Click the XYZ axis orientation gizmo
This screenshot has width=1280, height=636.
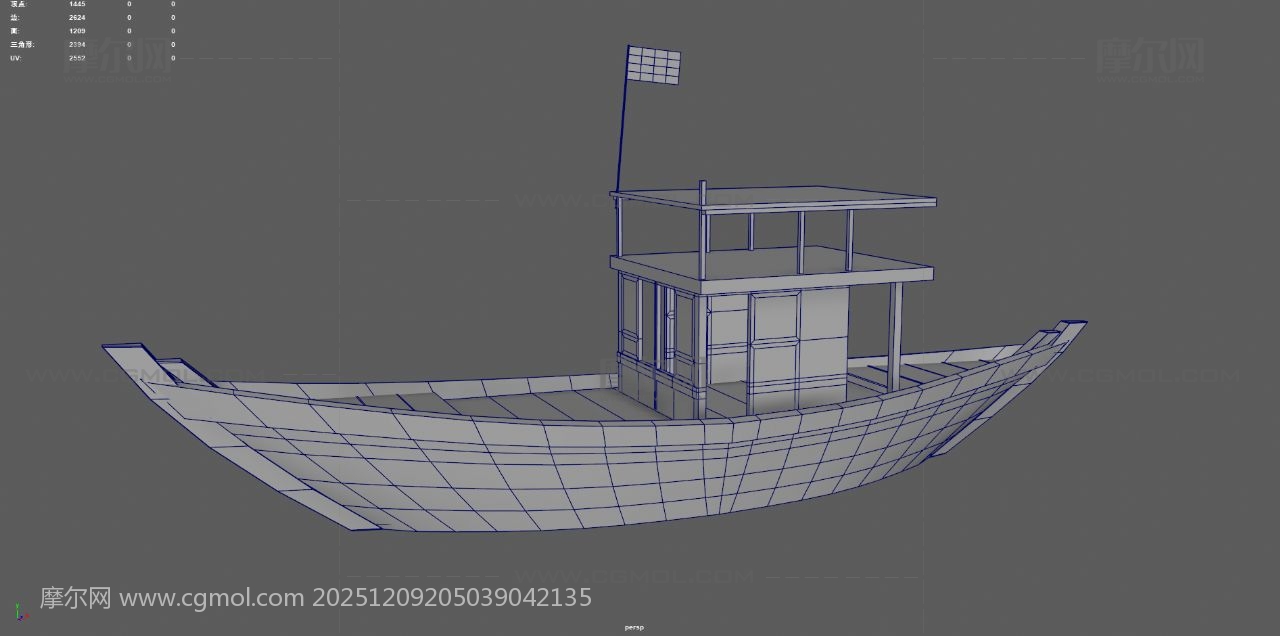(x=18, y=612)
